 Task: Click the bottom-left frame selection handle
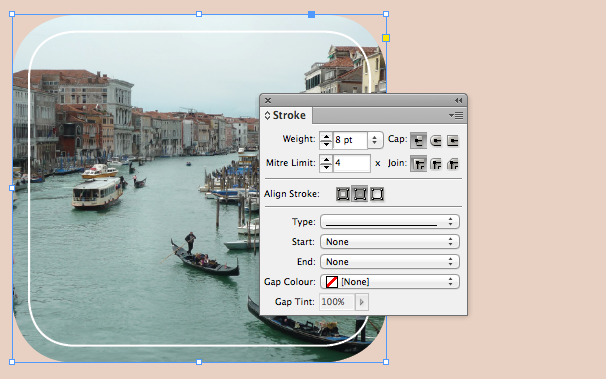tap(12, 362)
